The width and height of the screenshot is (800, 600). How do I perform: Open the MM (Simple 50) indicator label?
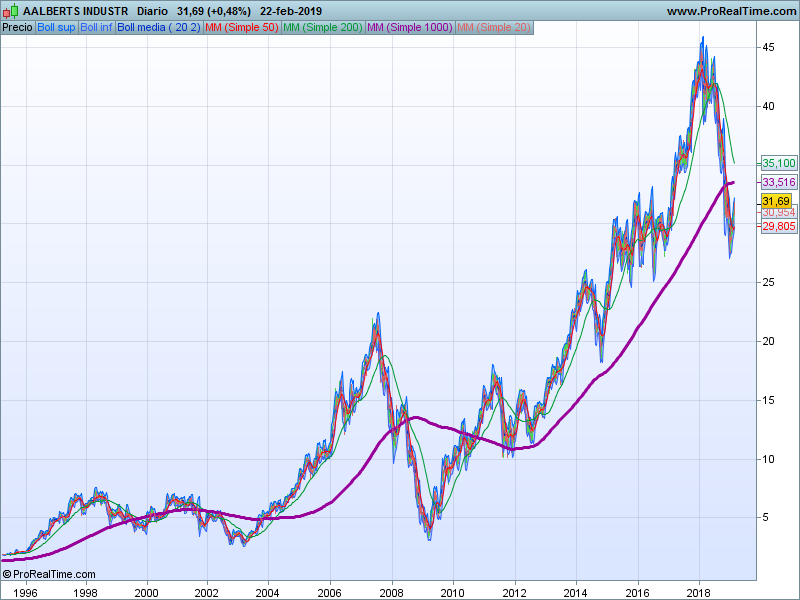pyautogui.click(x=242, y=28)
